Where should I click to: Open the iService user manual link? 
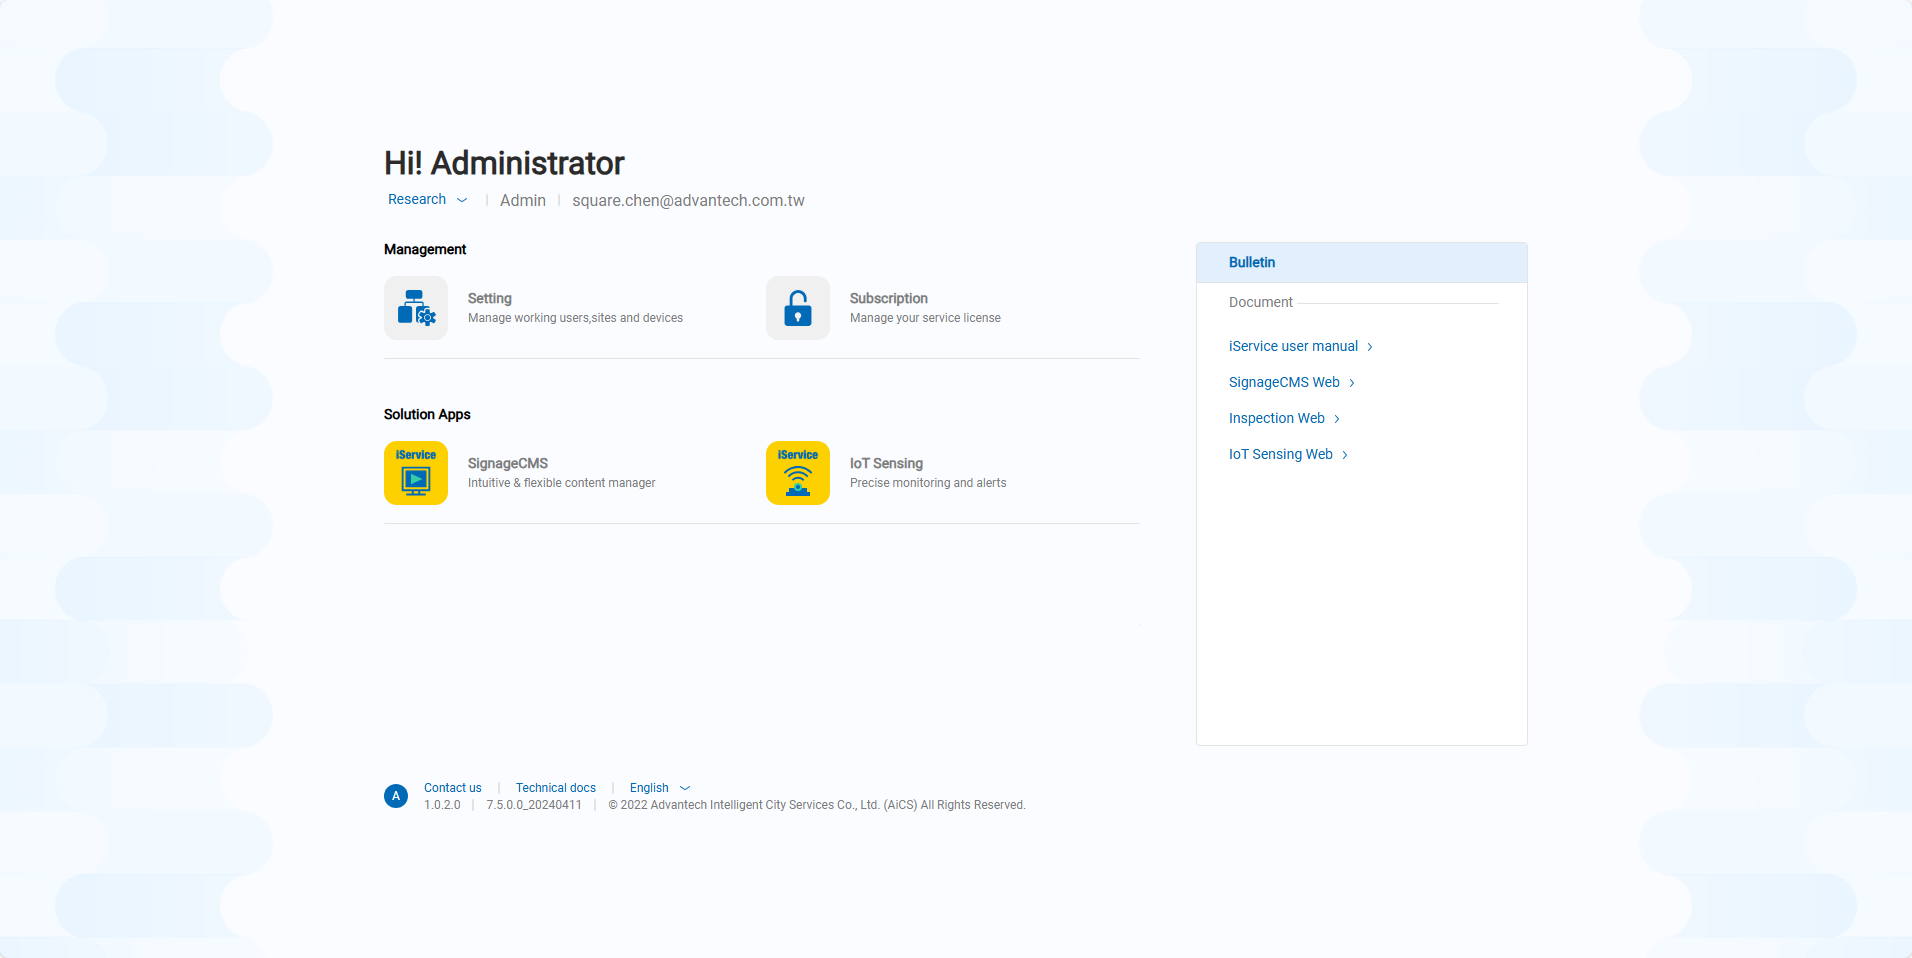1292,346
